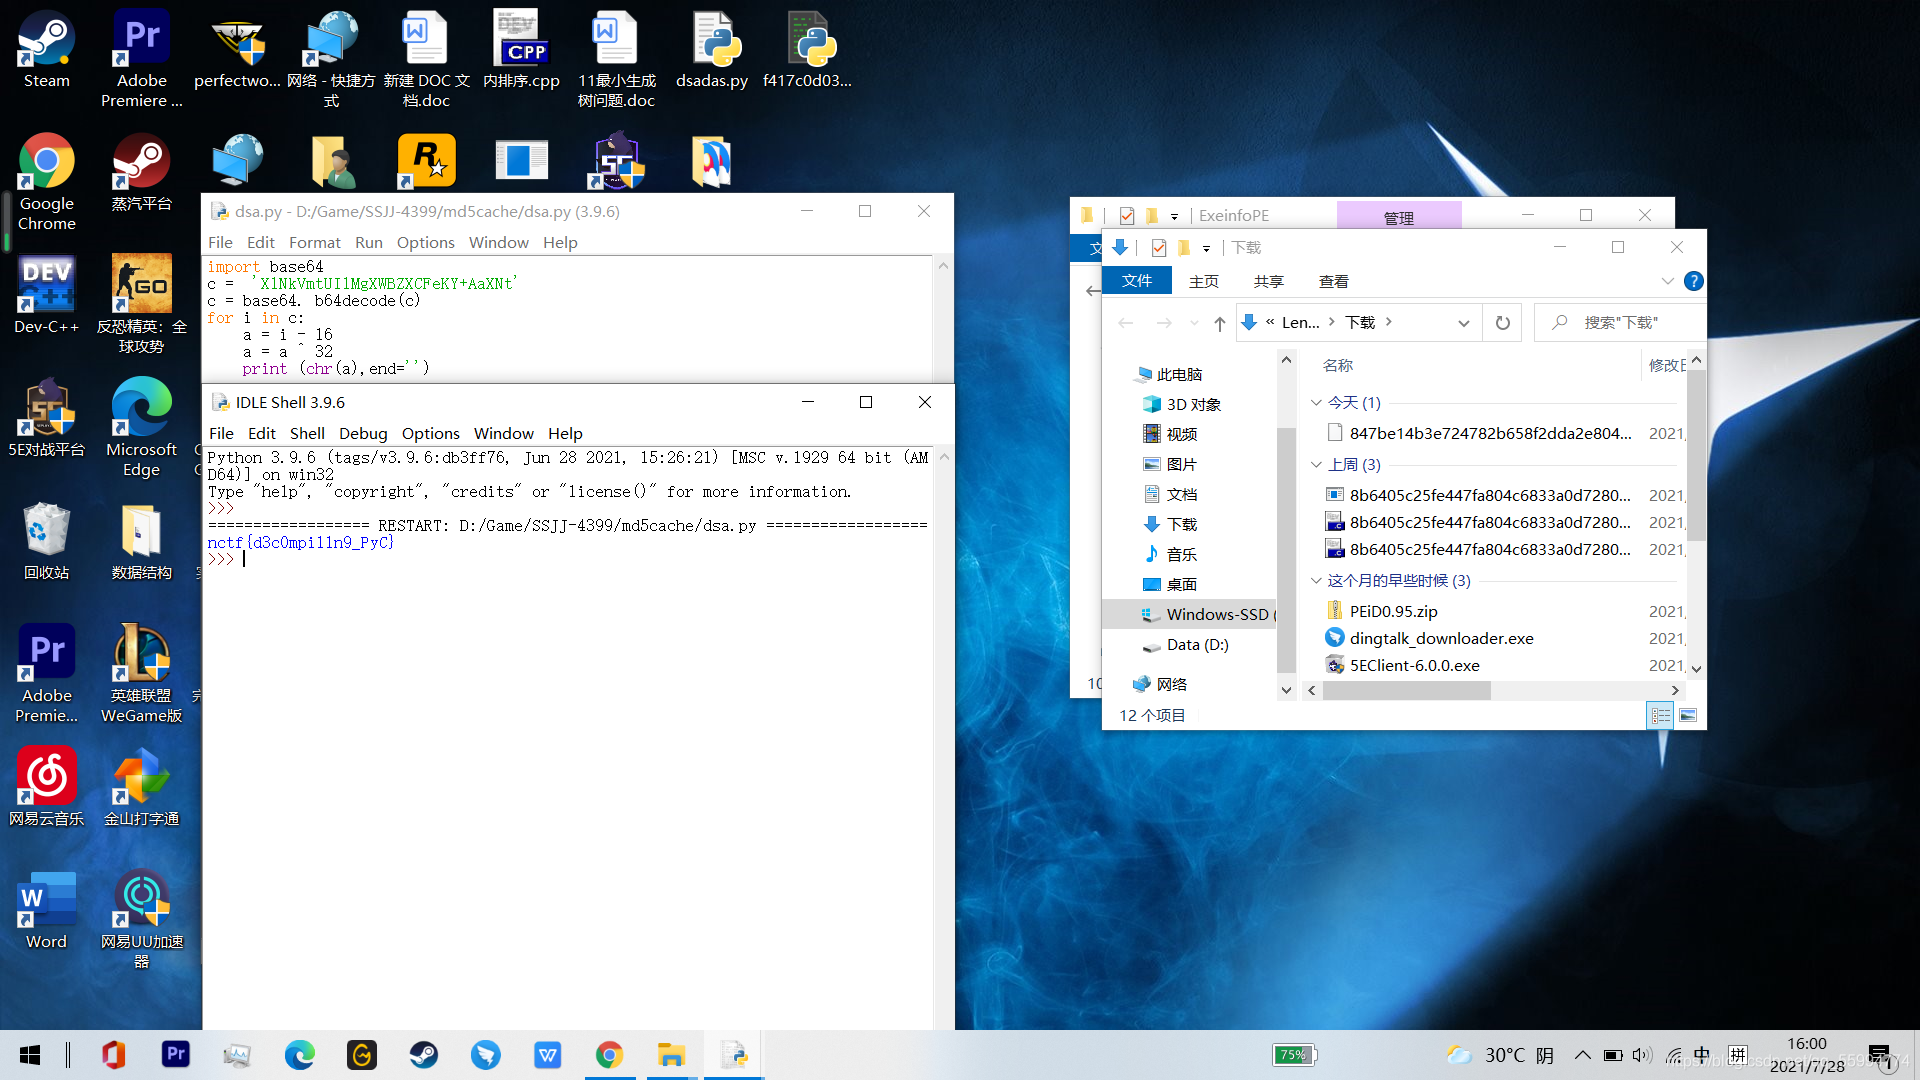Open the Explorer help question-mark icon
This screenshot has width=1920, height=1080.
tap(1693, 282)
